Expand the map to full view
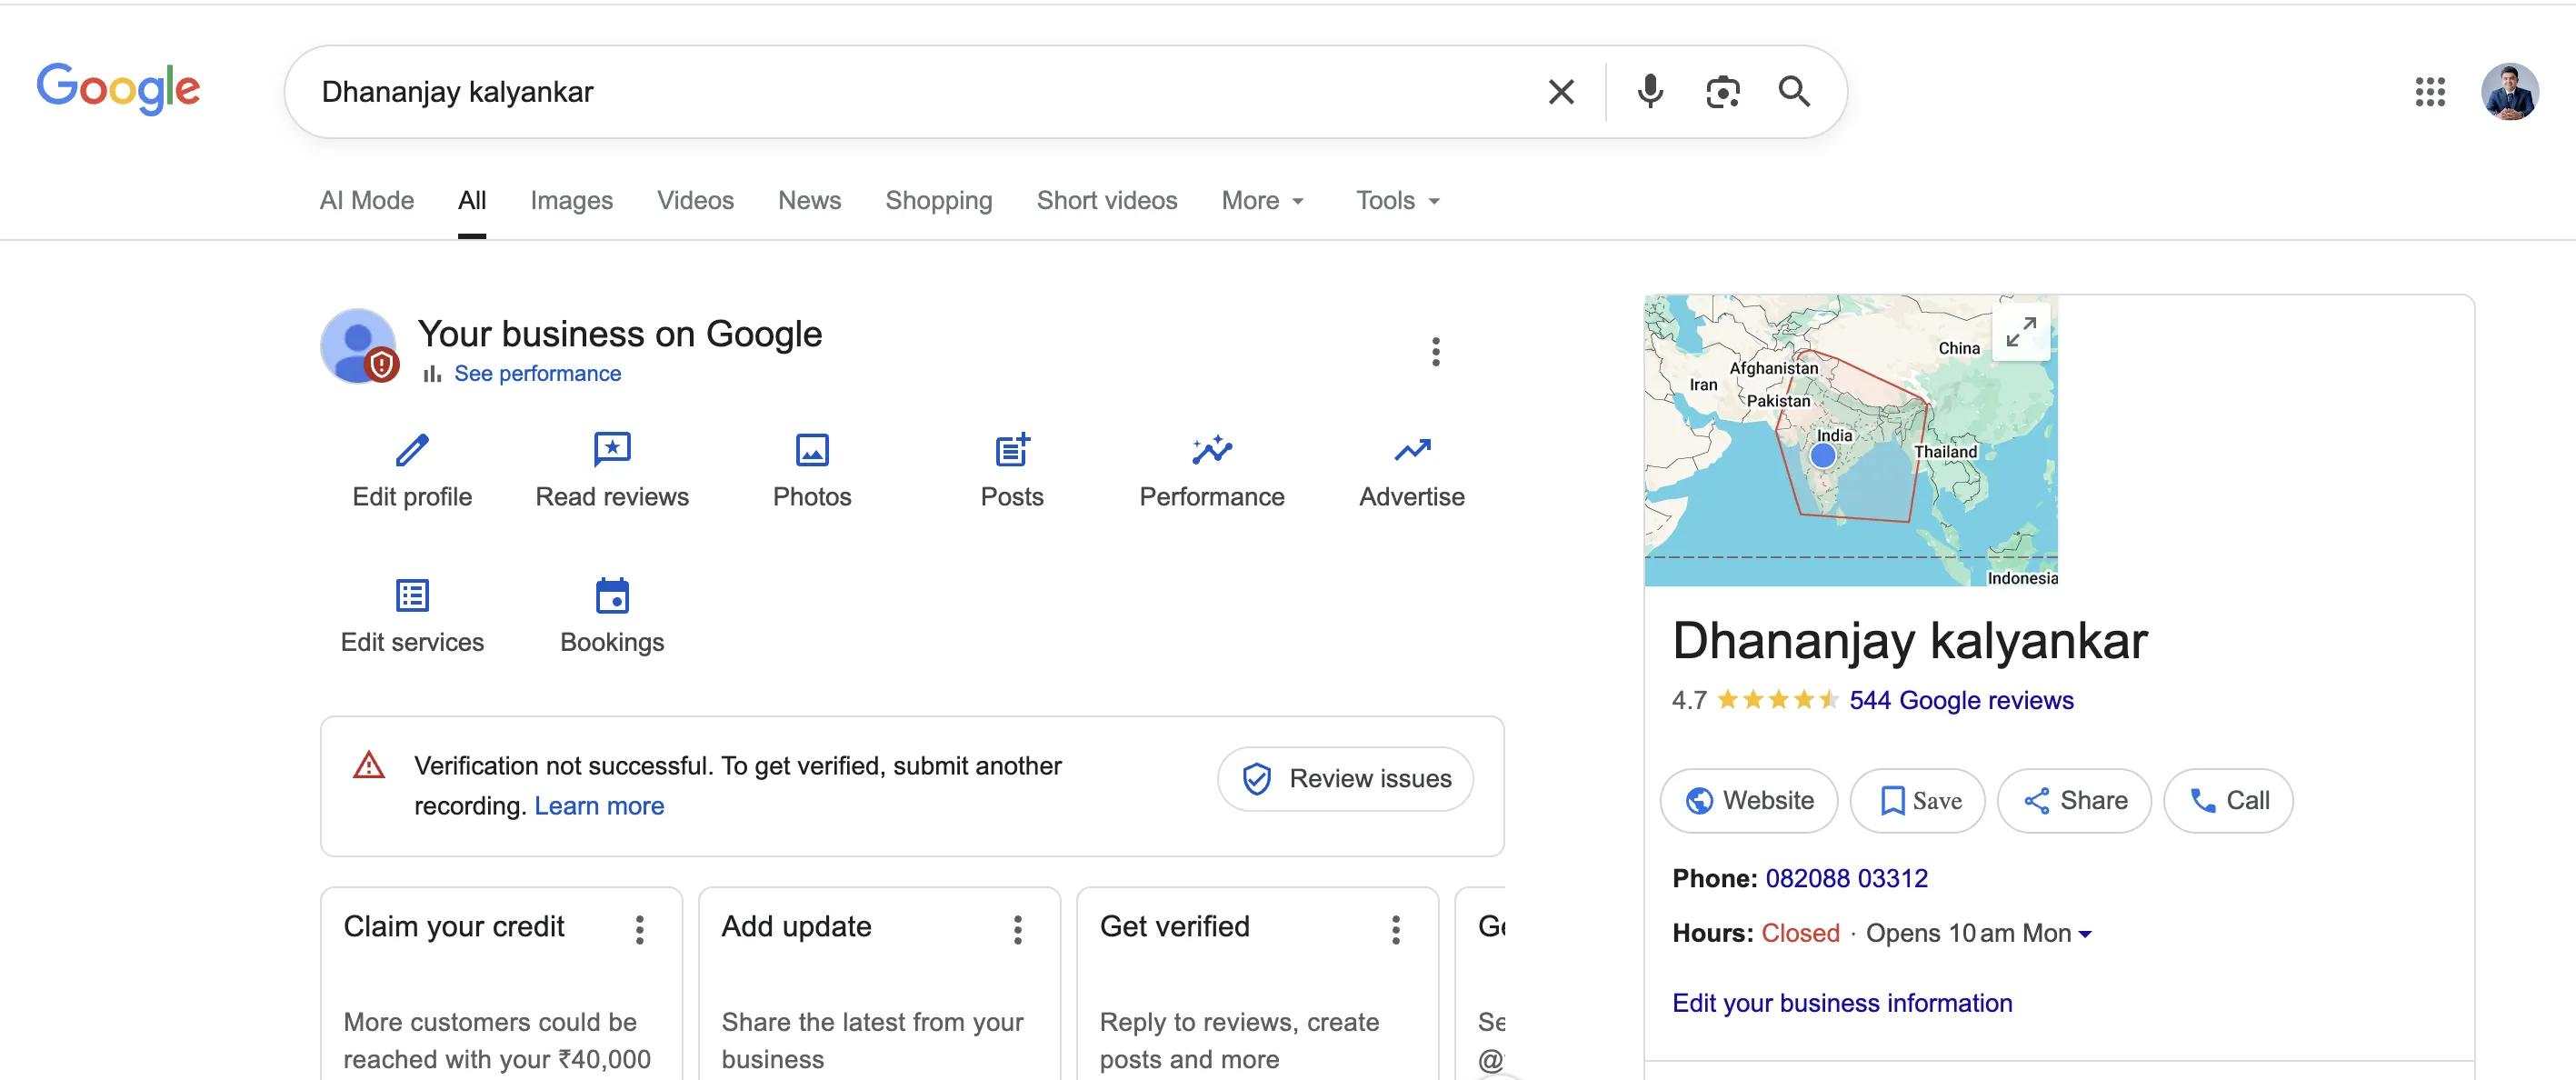 point(2021,331)
